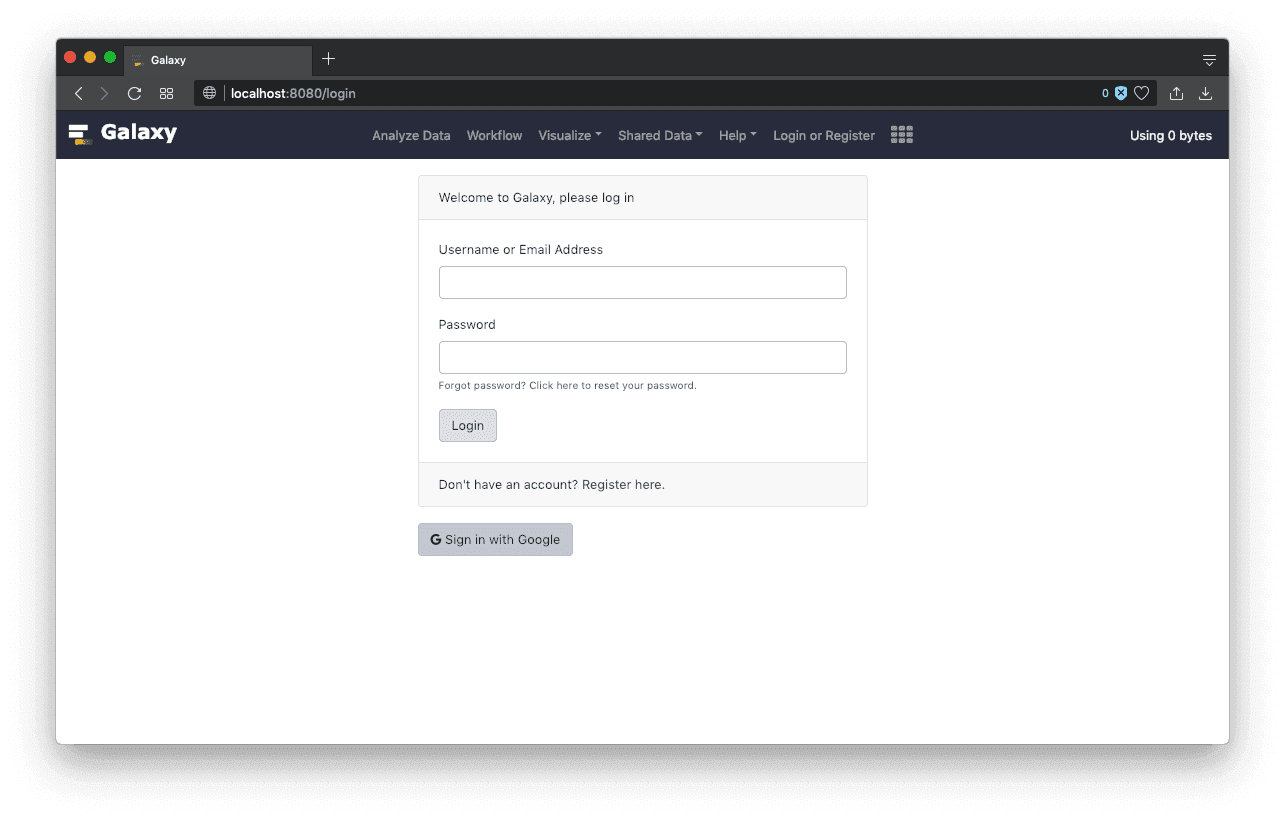Open the Help dropdown menu
The height and width of the screenshot is (818, 1285).
click(x=737, y=135)
